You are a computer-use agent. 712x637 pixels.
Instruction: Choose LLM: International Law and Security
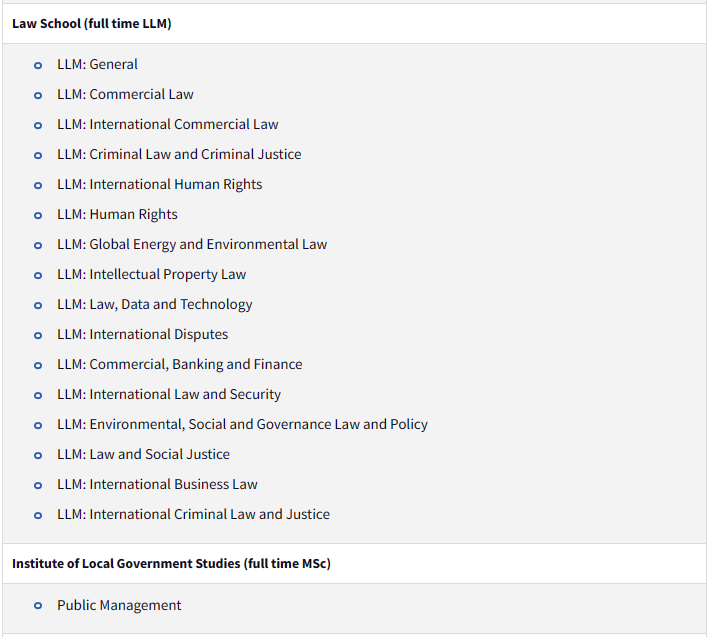click(x=169, y=394)
